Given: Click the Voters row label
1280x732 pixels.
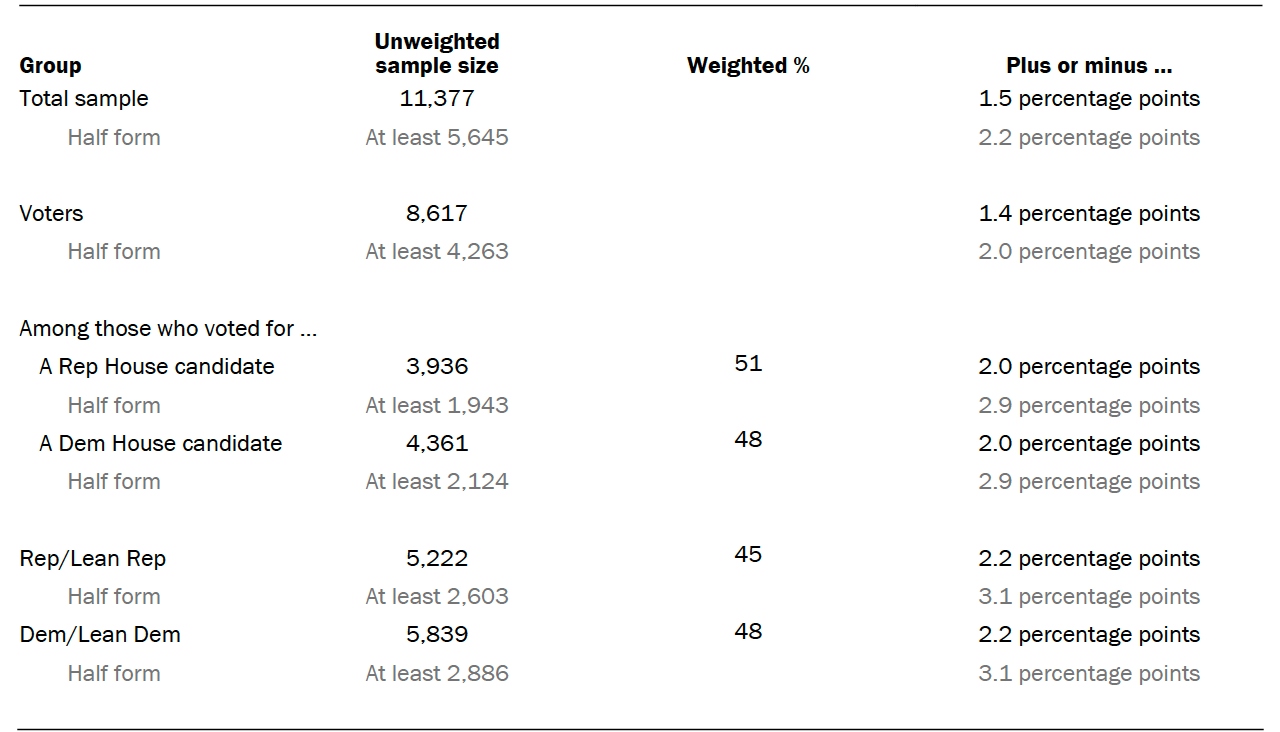Looking at the screenshot, I should click(51, 214).
